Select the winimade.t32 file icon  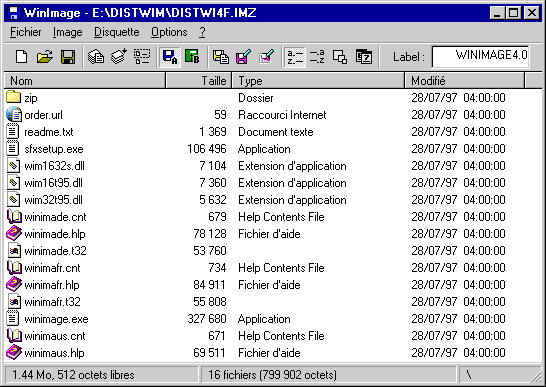[14, 250]
